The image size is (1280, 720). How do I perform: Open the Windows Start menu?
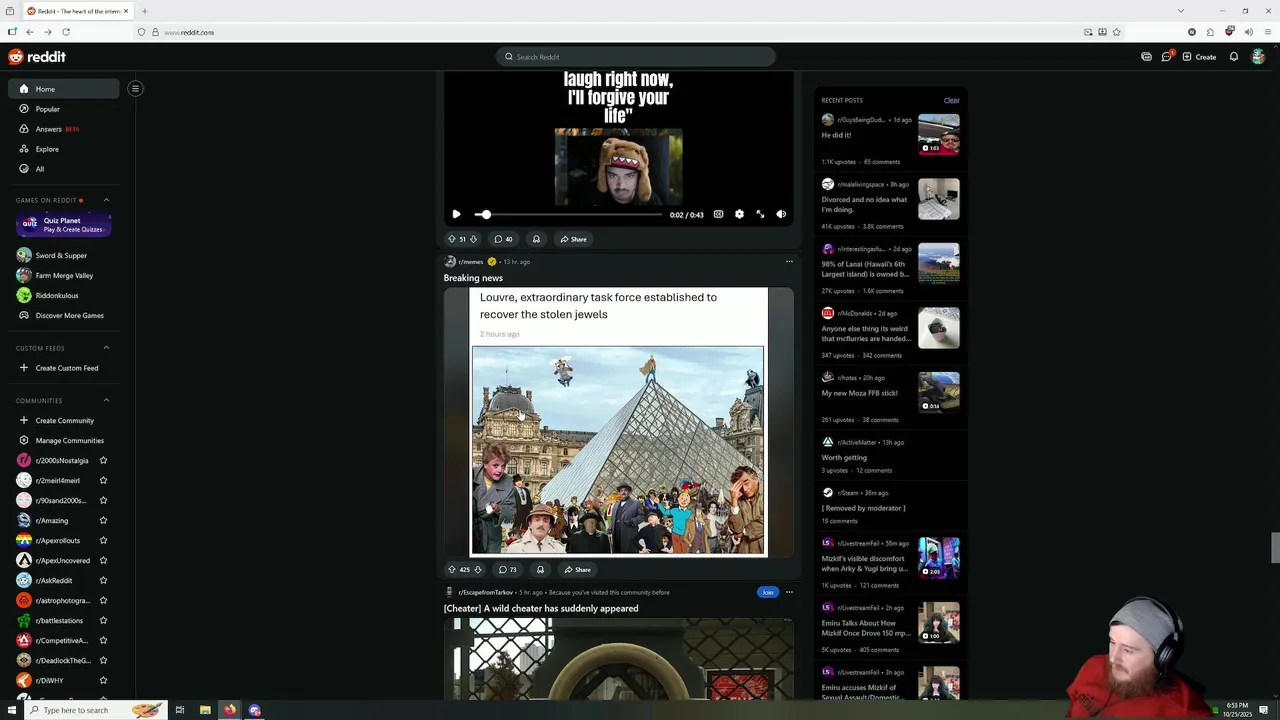pyautogui.click(x=12, y=710)
